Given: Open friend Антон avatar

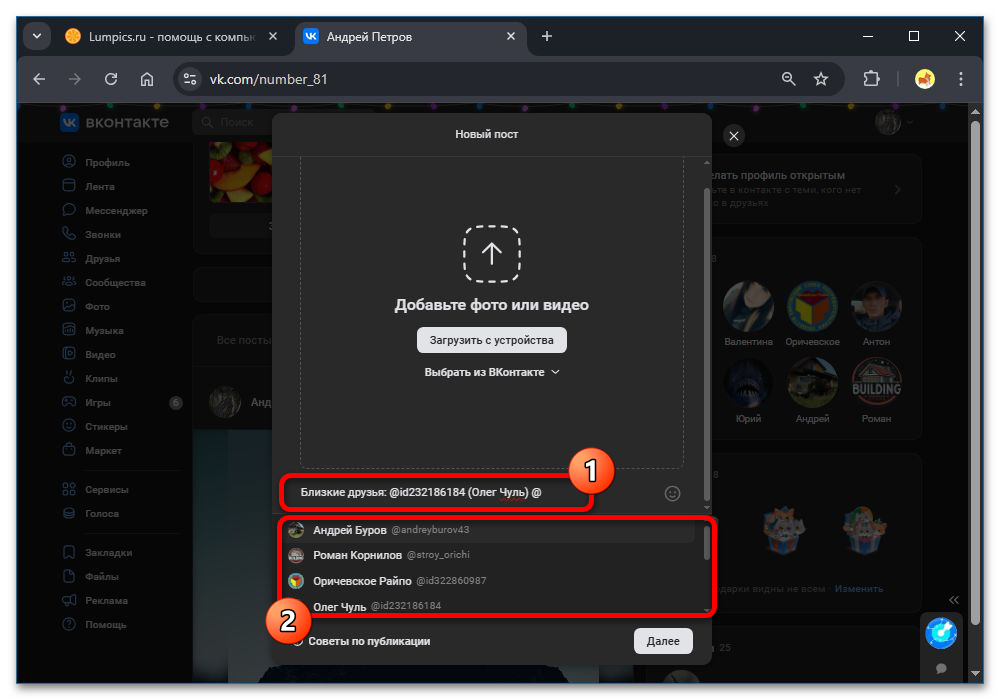Looking at the screenshot, I should click(x=876, y=306).
